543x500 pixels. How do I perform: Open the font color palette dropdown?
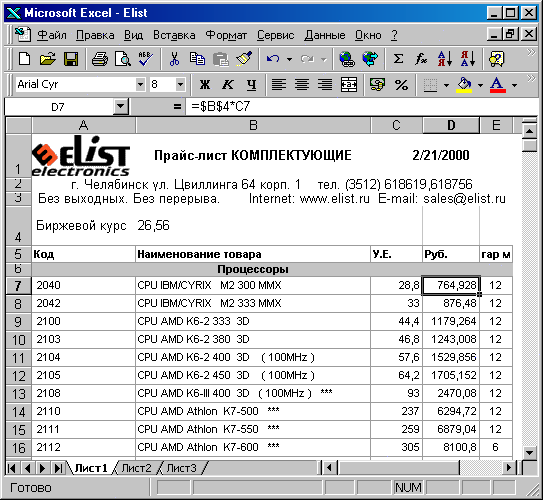(515, 84)
